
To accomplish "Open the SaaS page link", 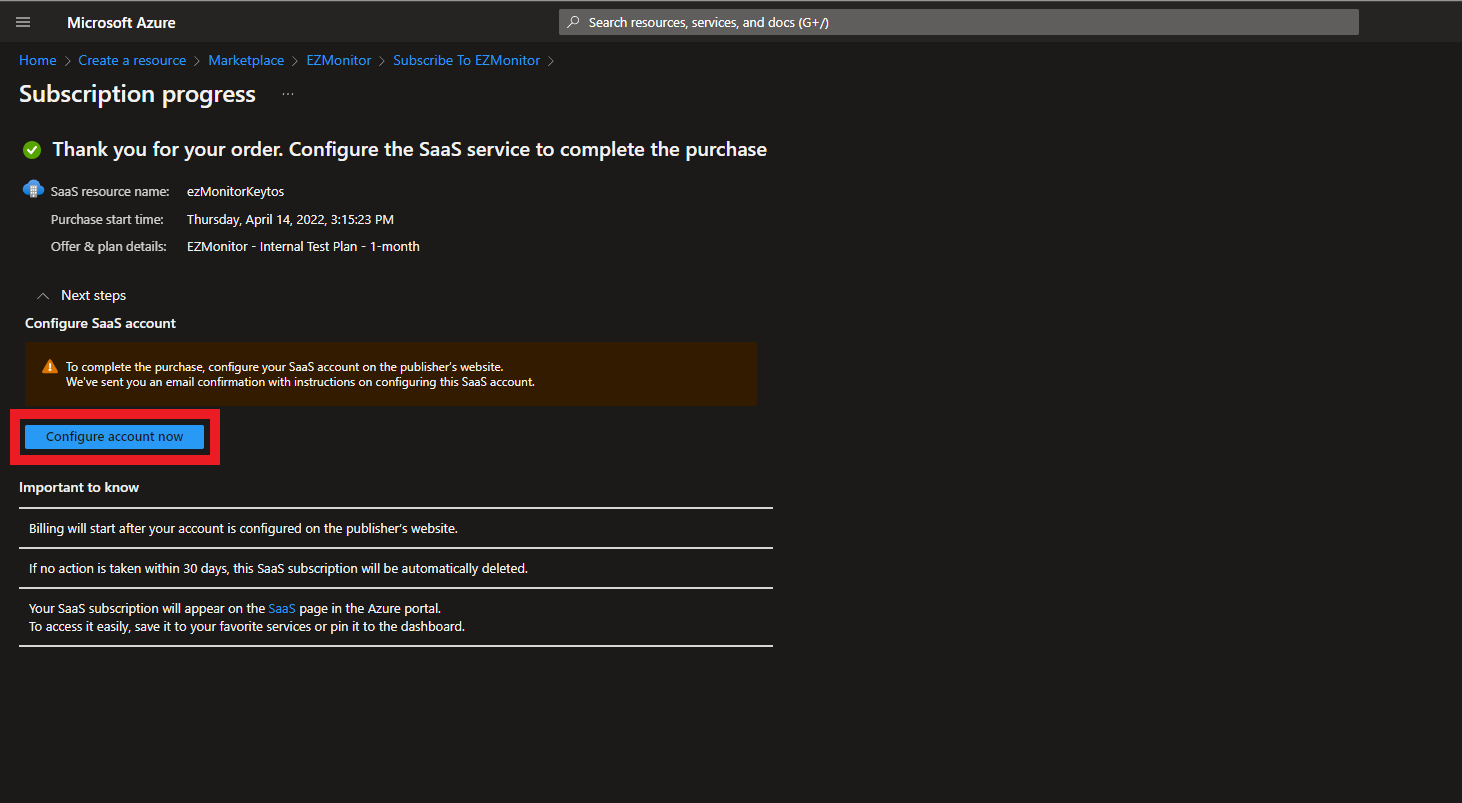I will (x=282, y=608).
